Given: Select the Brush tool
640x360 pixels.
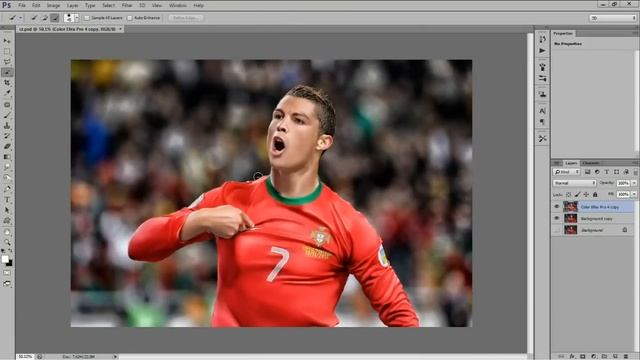Looking at the screenshot, I should click(x=7, y=116).
